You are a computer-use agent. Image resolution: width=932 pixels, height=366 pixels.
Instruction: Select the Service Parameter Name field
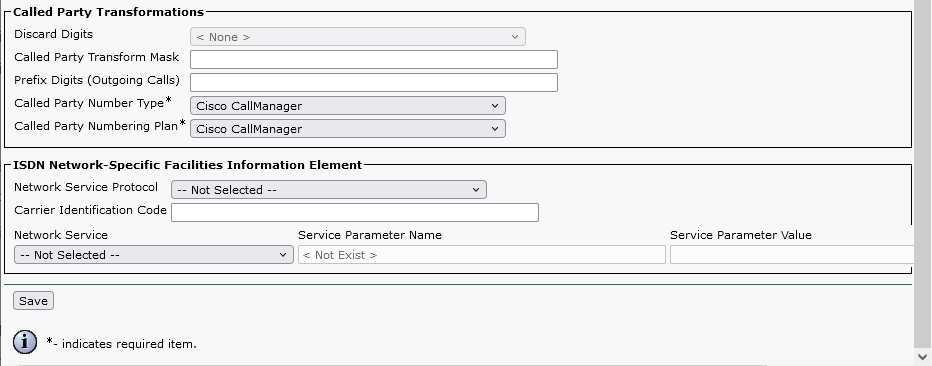pos(481,255)
